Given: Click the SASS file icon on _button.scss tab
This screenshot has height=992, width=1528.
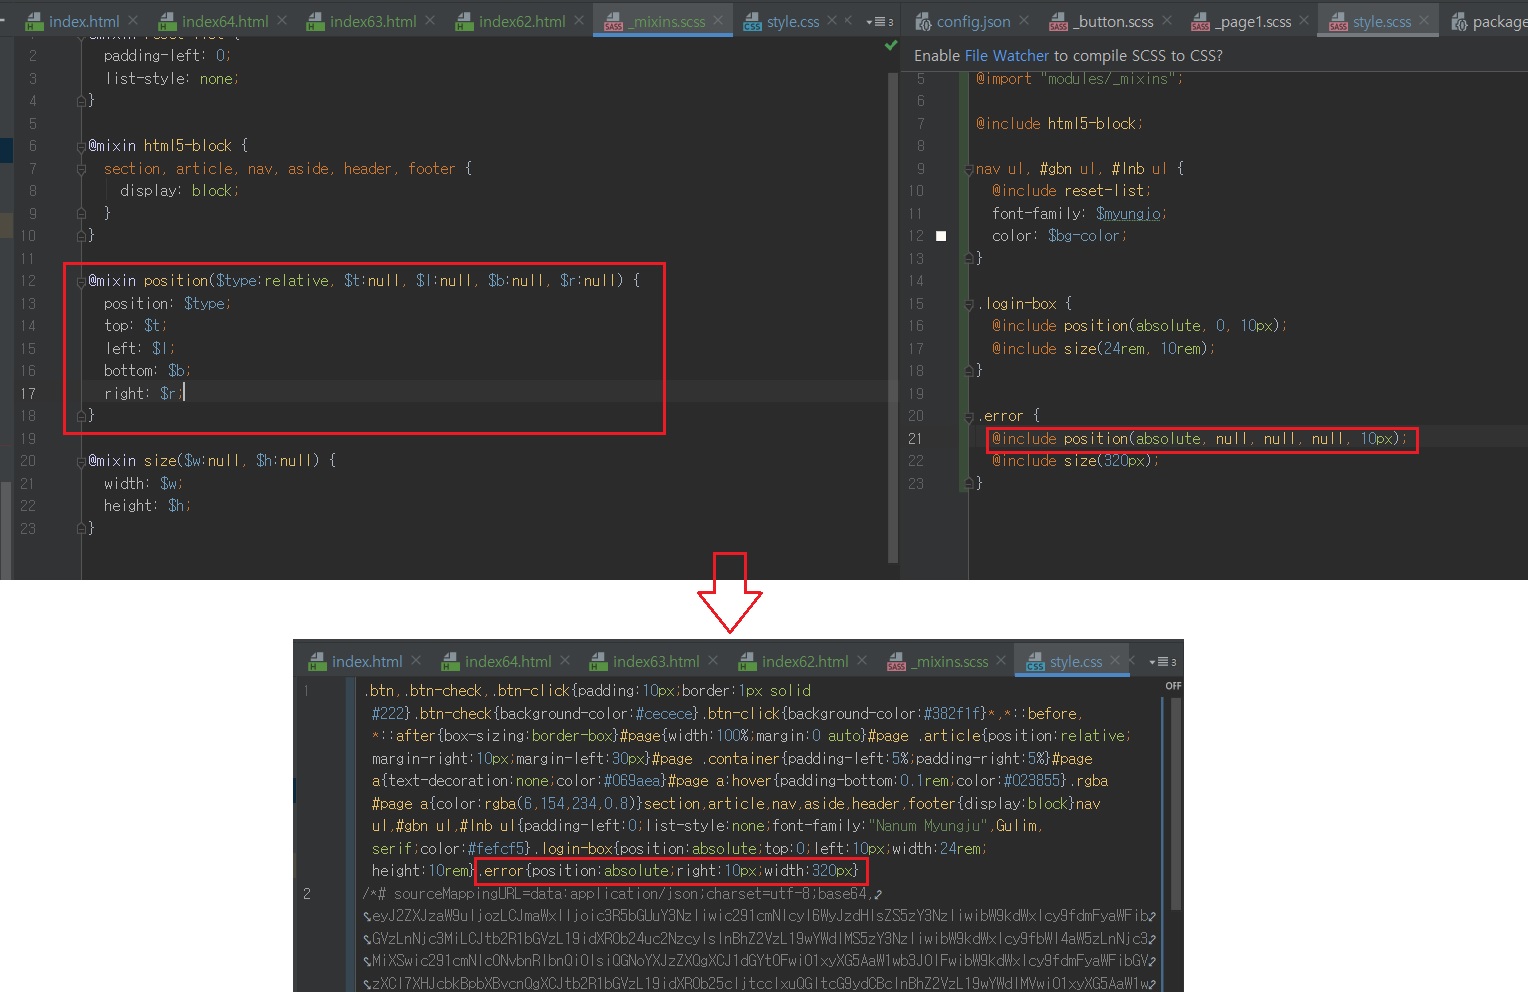Looking at the screenshot, I should pyautogui.click(x=1058, y=22).
